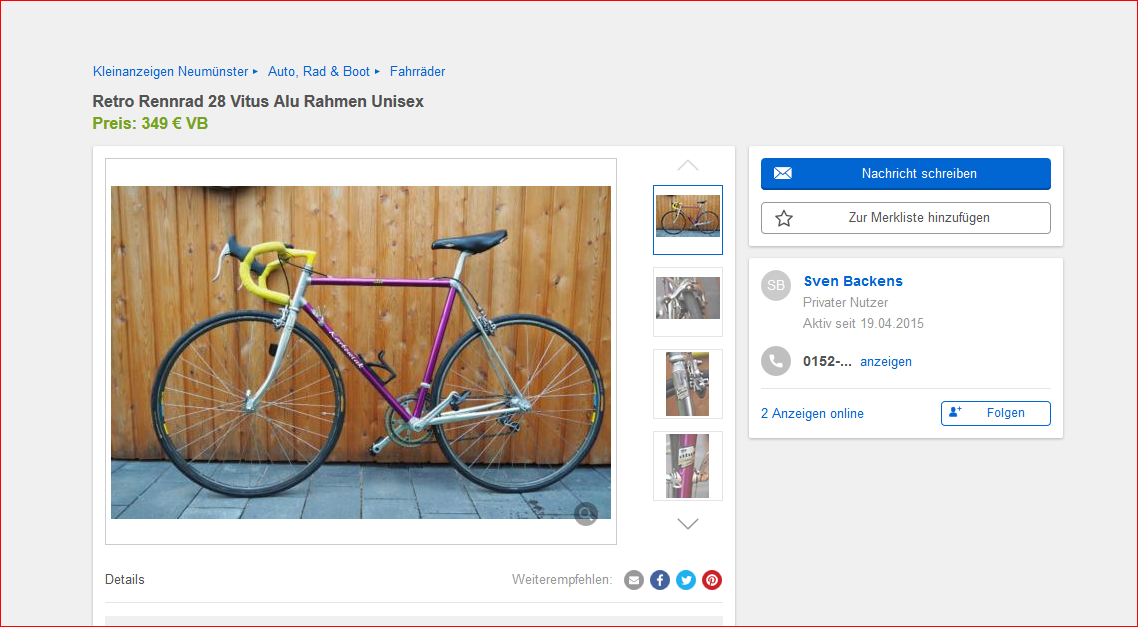Share listing on Pinterest
Viewport: 1138px width, 627px height.
coord(712,580)
